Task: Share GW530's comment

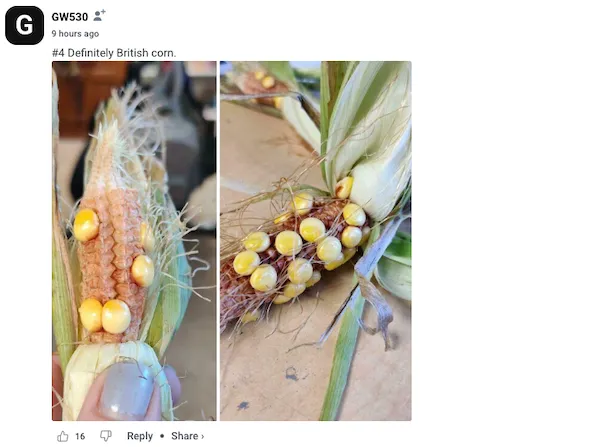Action: 184,436
